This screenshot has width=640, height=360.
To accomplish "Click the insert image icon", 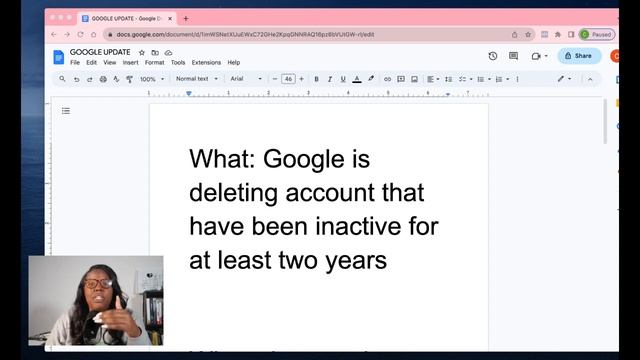I will click(414, 79).
